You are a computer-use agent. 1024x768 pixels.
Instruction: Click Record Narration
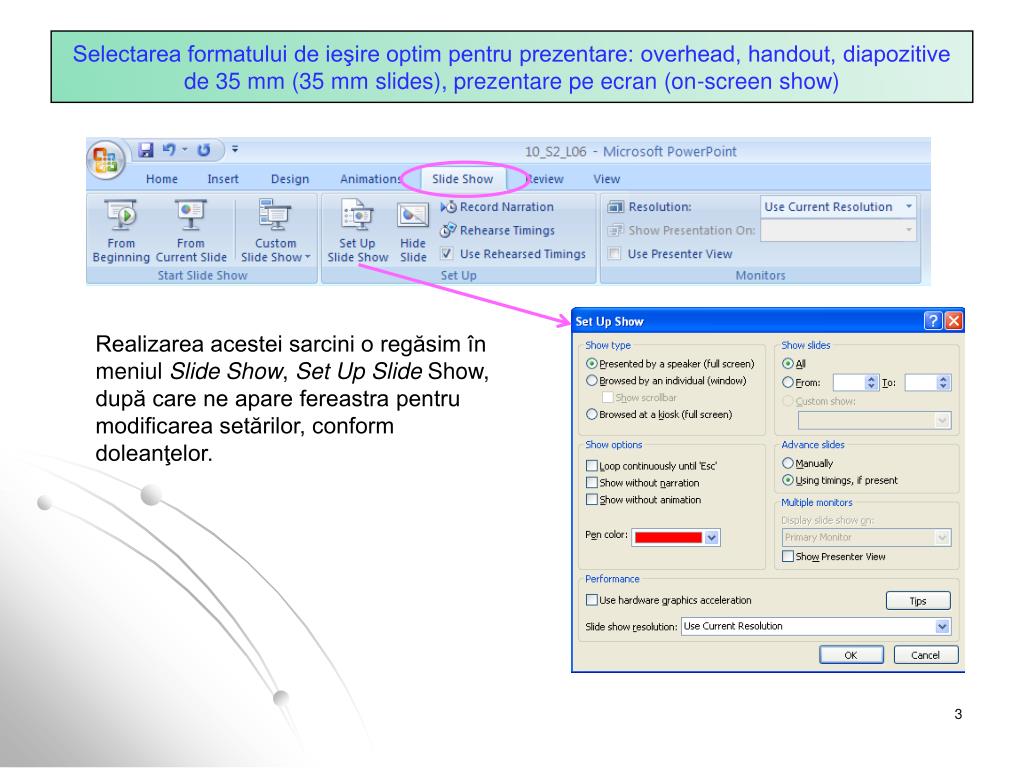point(497,207)
